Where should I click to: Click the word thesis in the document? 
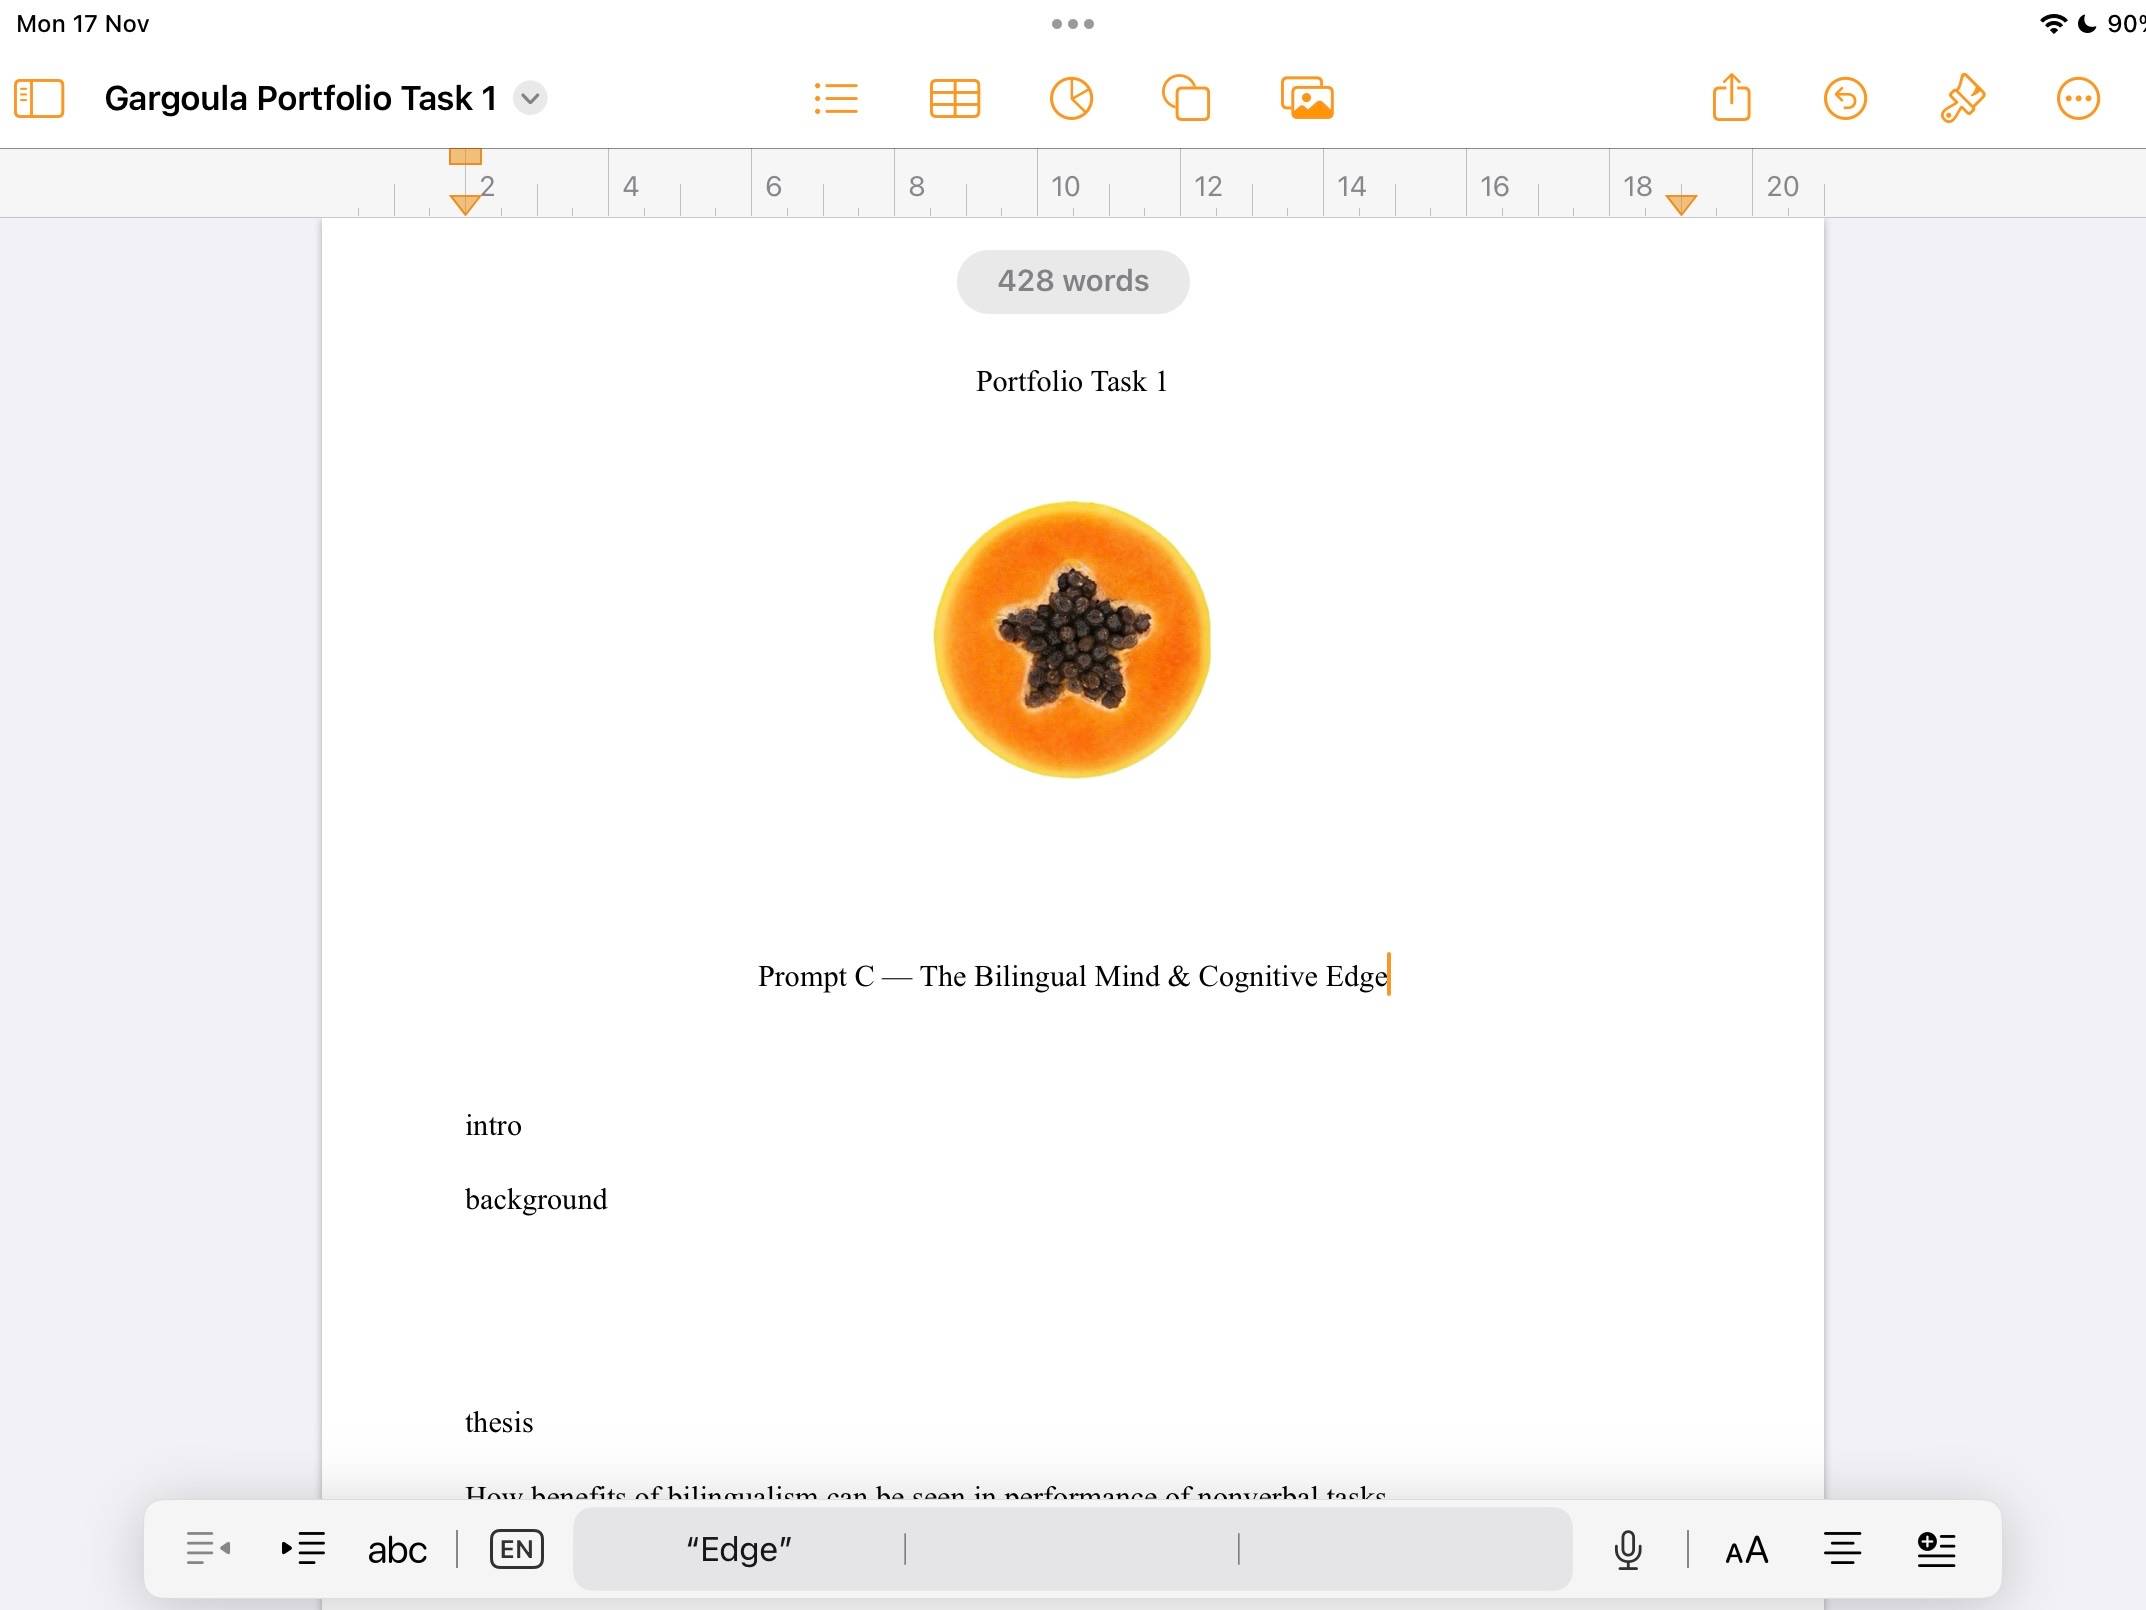click(x=499, y=1422)
